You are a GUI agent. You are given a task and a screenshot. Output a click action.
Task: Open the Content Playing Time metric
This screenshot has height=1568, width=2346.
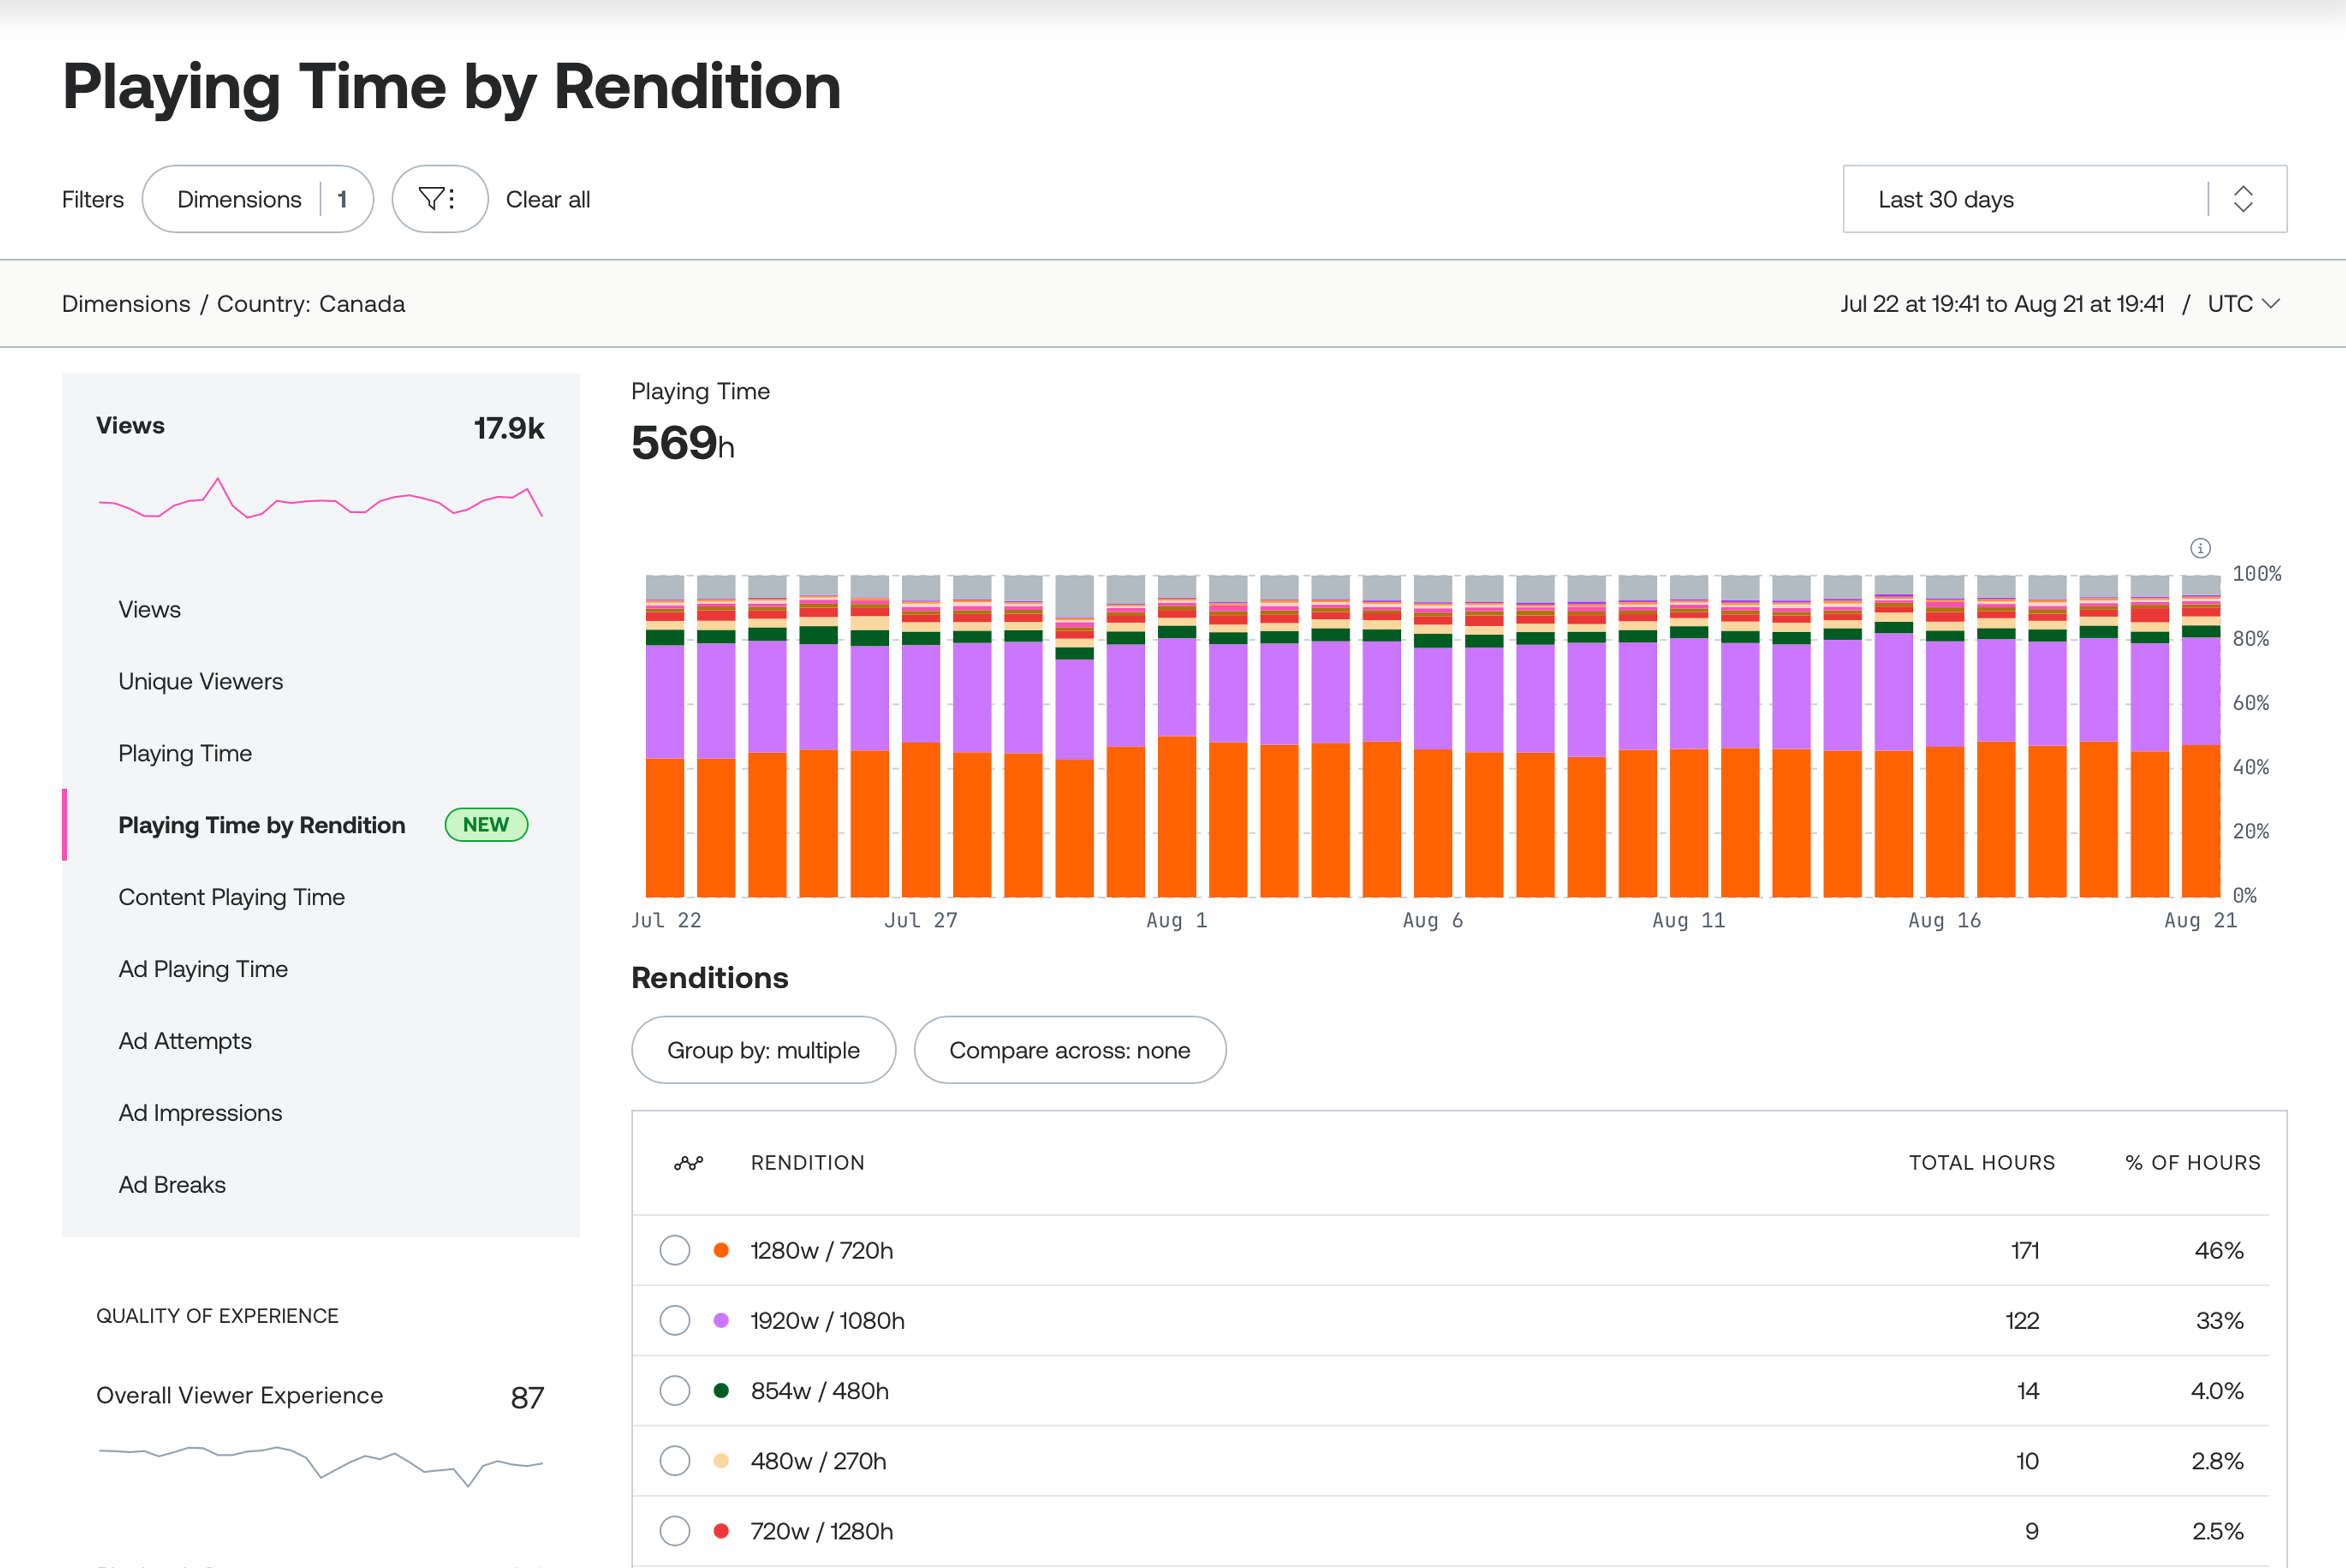point(232,897)
